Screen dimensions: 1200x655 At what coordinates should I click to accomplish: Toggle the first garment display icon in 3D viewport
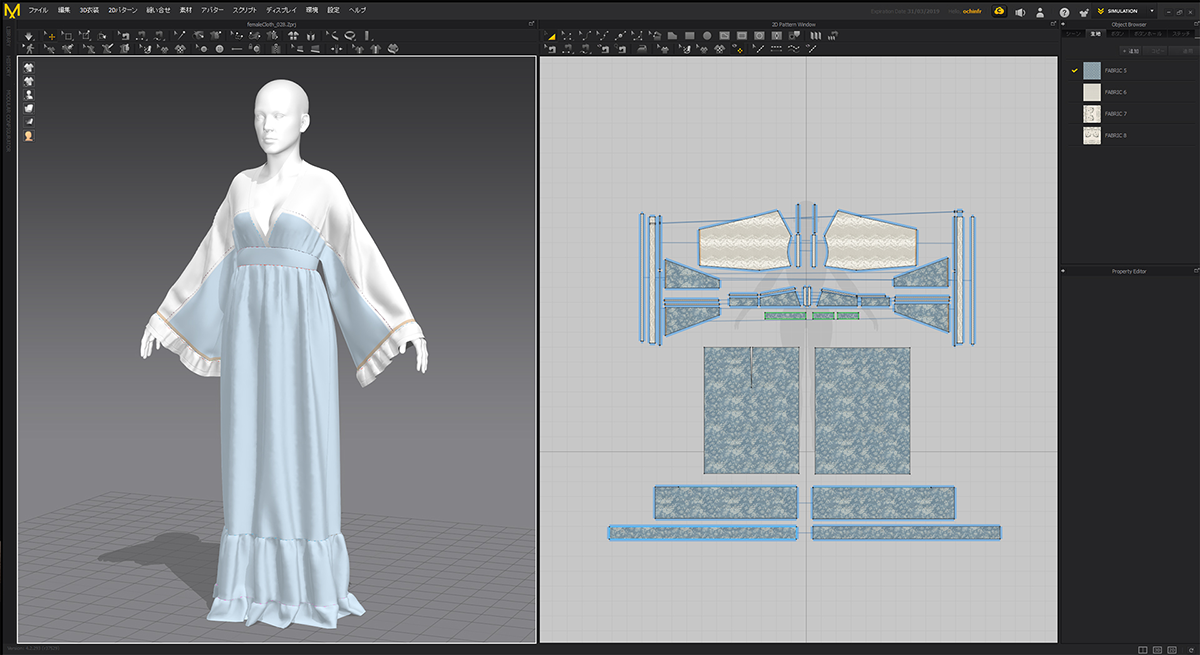(x=29, y=68)
